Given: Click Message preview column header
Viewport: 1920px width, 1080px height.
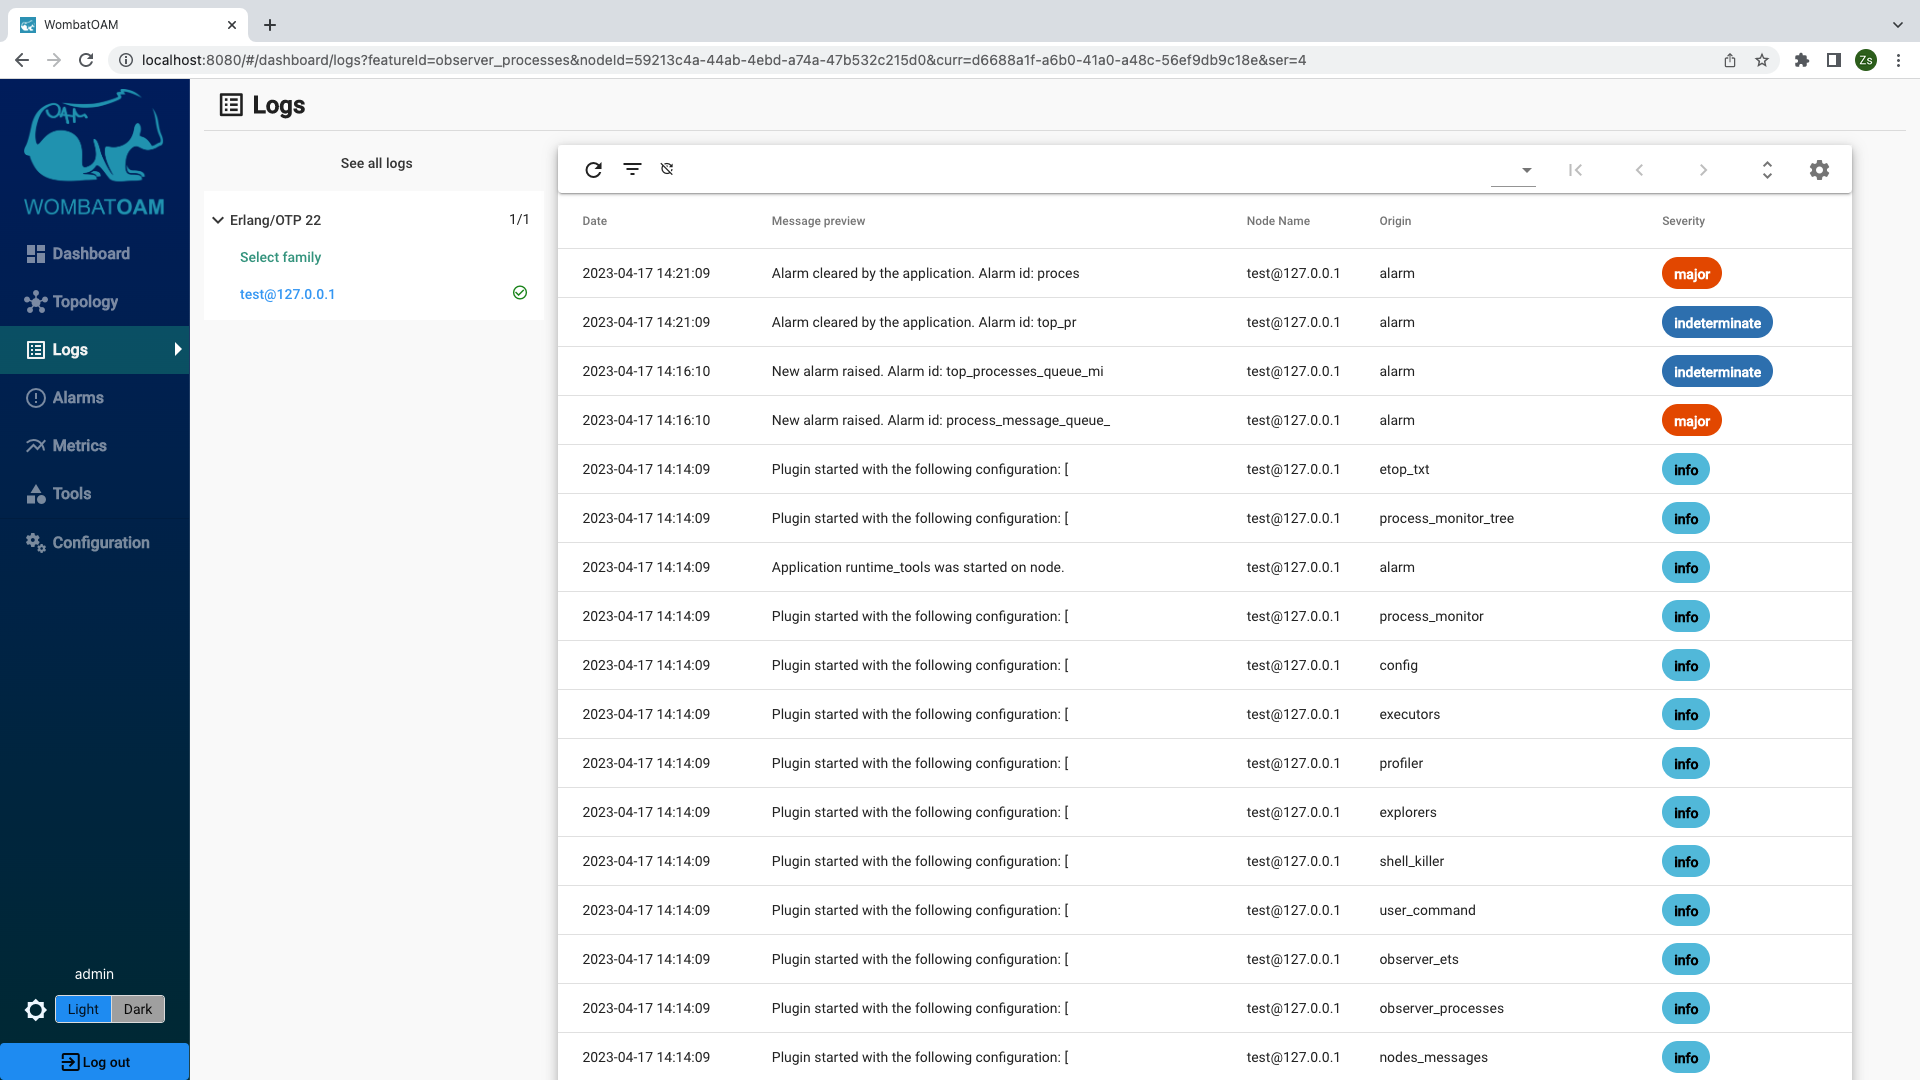Looking at the screenshot, I should [x=818, y=221].
